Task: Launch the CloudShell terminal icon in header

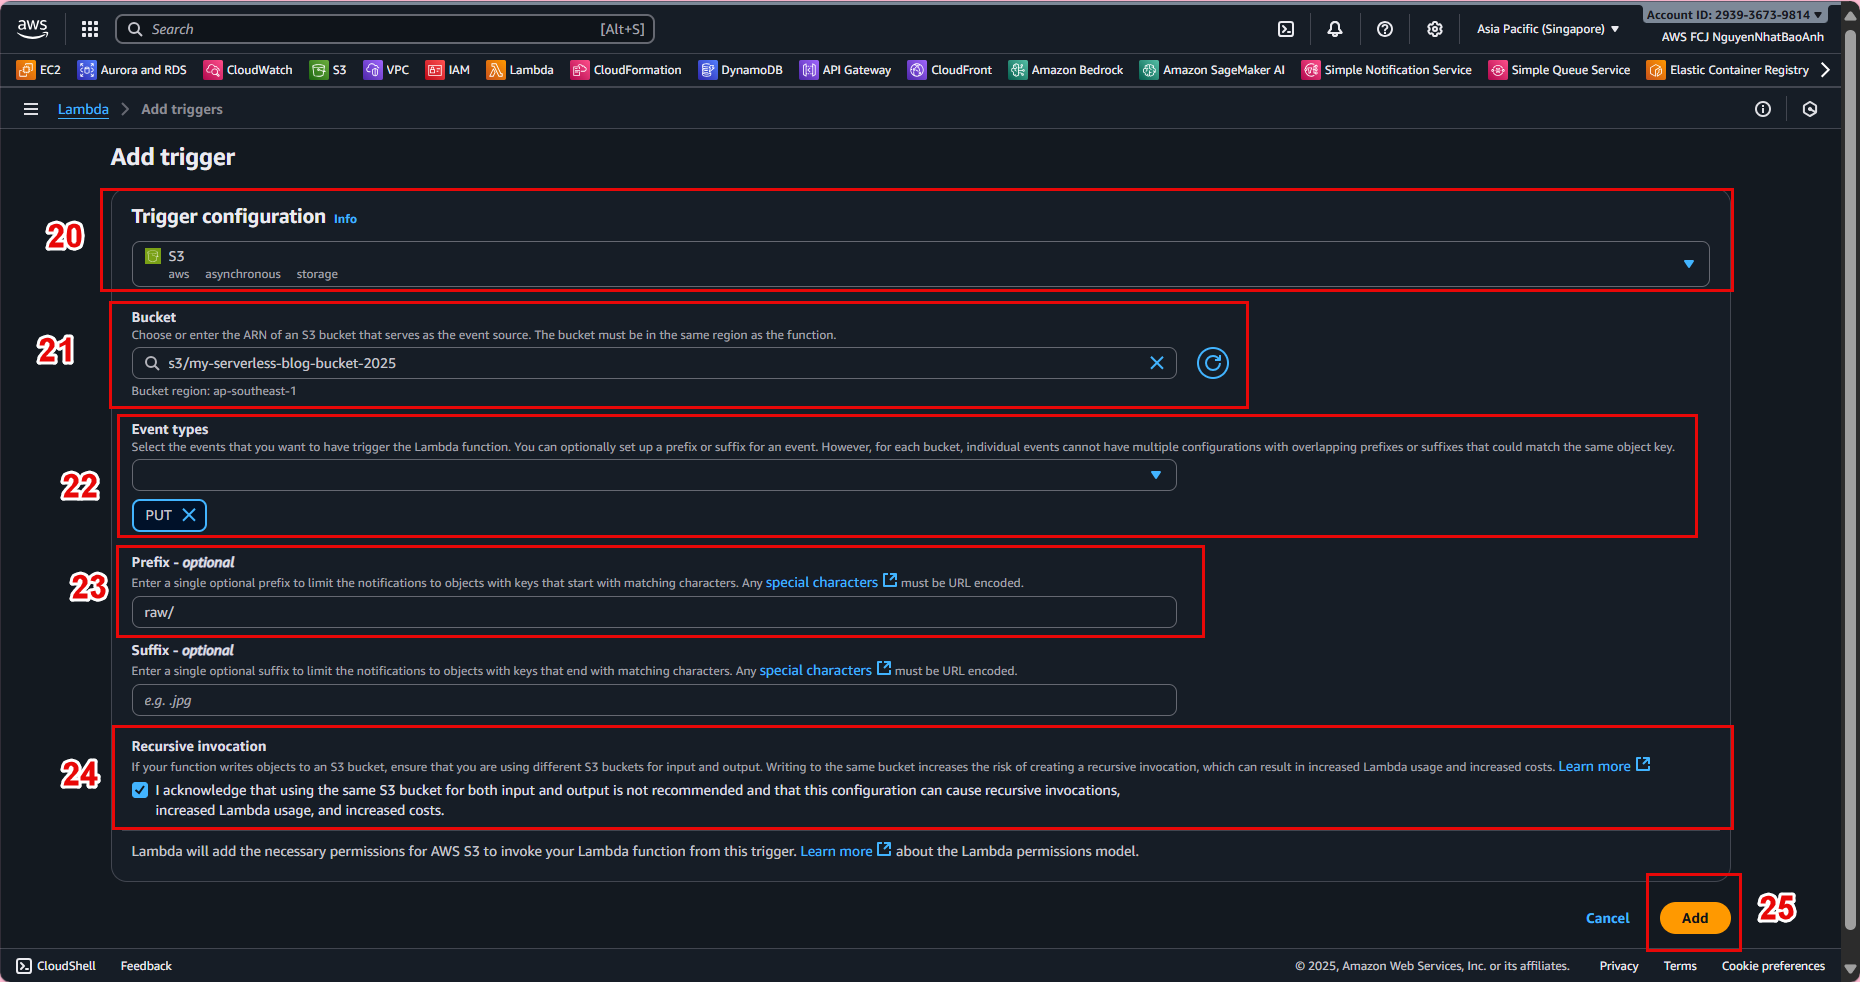Action: coord(1286,29)
